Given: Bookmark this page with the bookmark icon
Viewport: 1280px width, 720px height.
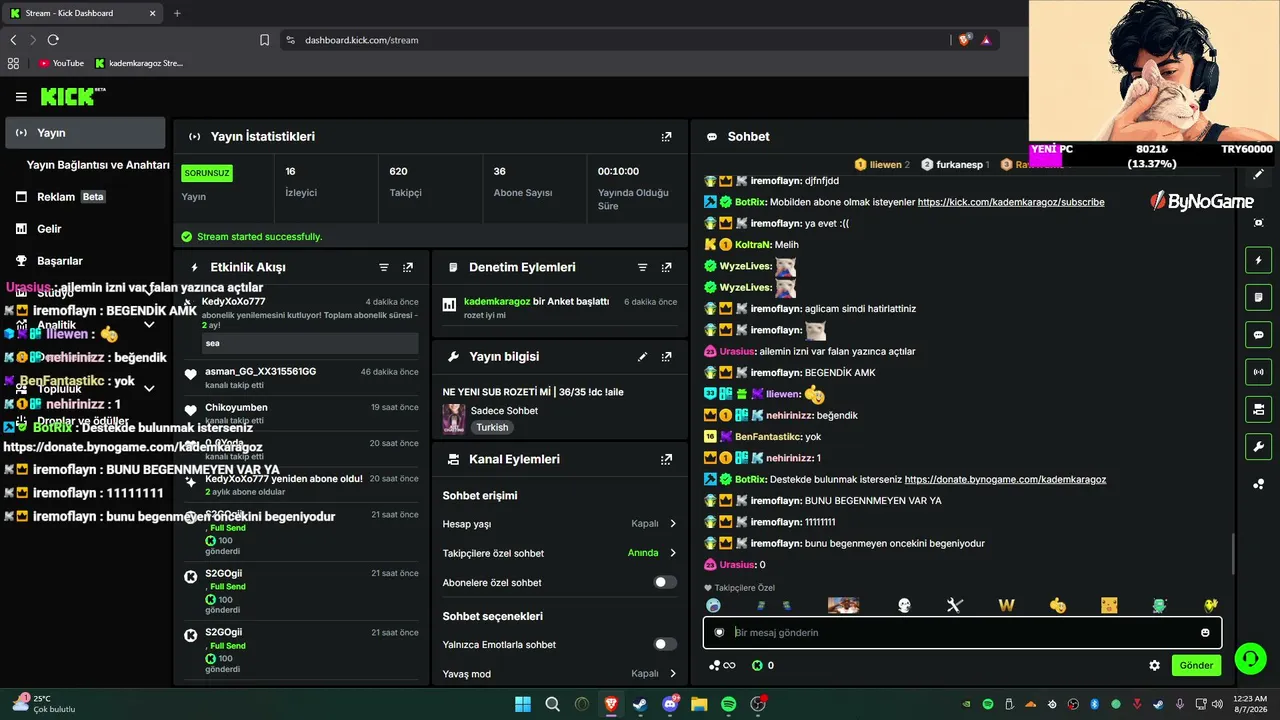Looking at the screenshot, I should [264, 40].
